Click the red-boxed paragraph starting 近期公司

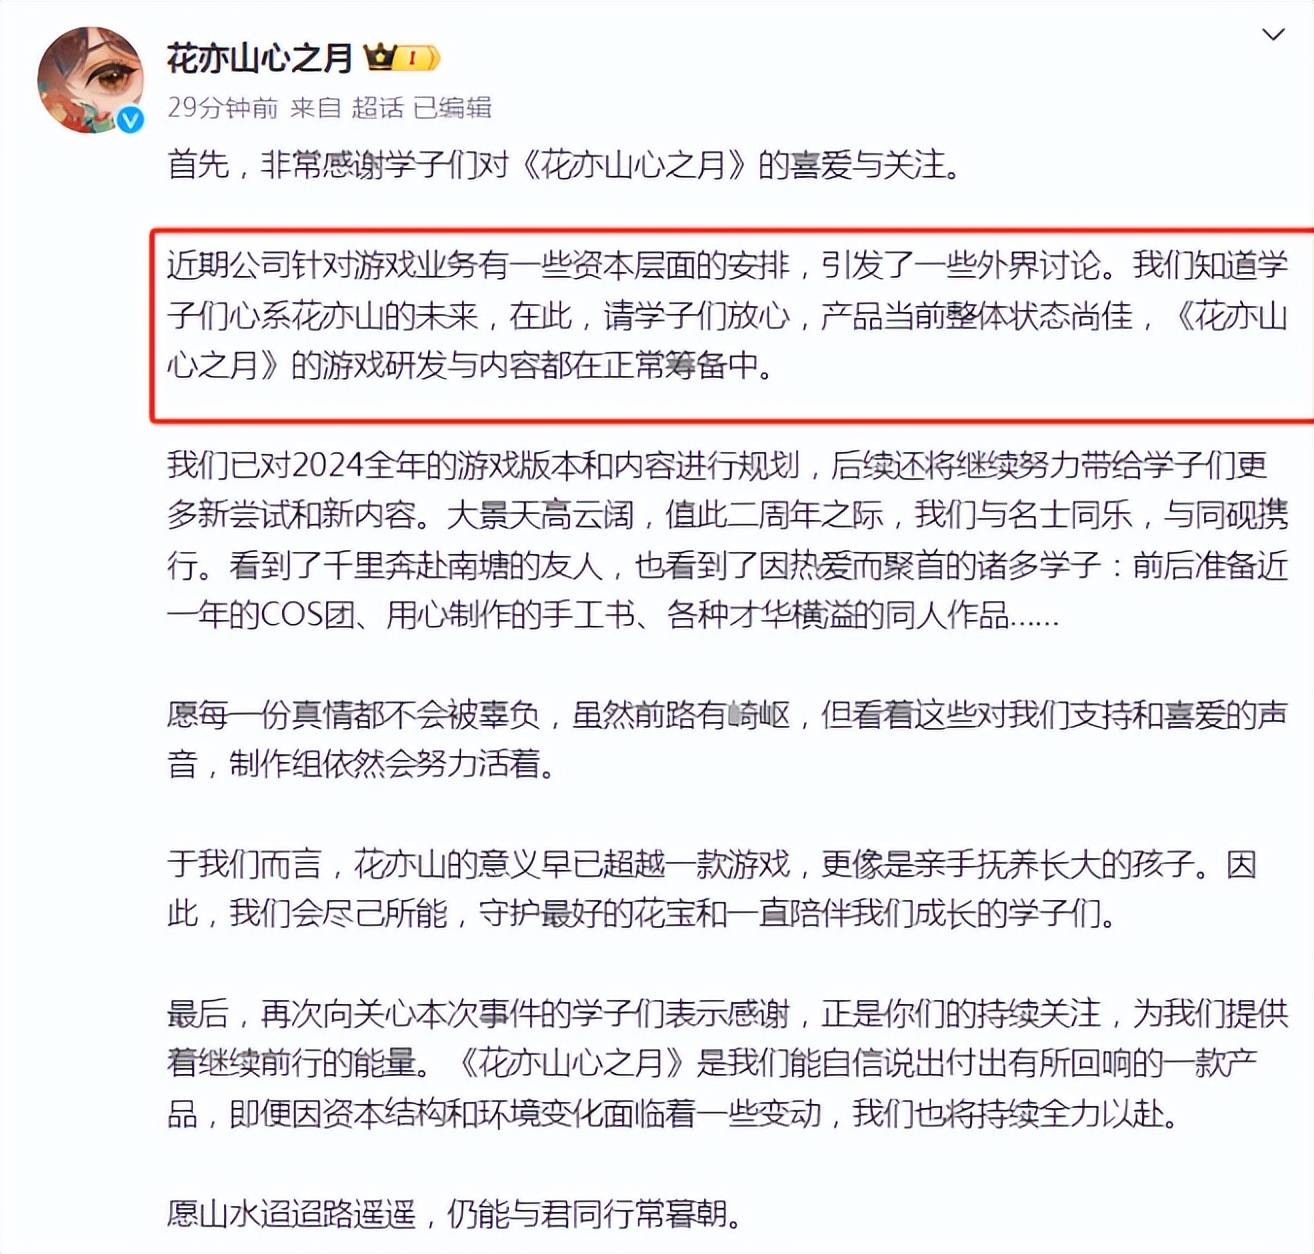(x=727, y=315)
